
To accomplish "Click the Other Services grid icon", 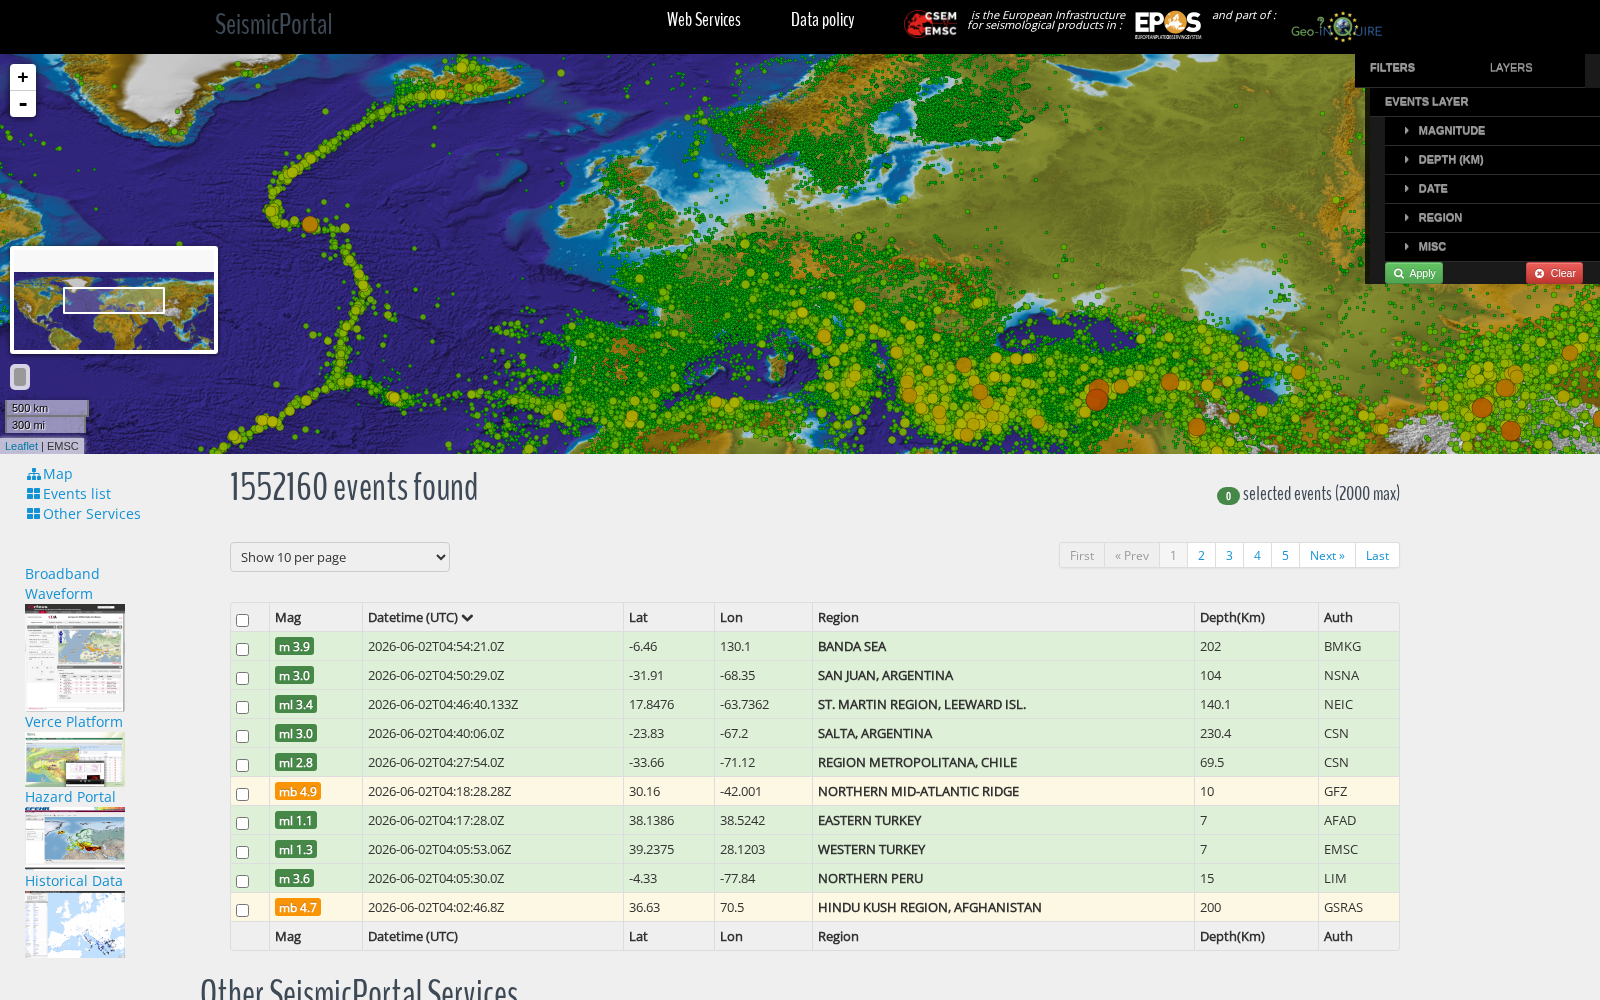I will [x=34, y=514].
